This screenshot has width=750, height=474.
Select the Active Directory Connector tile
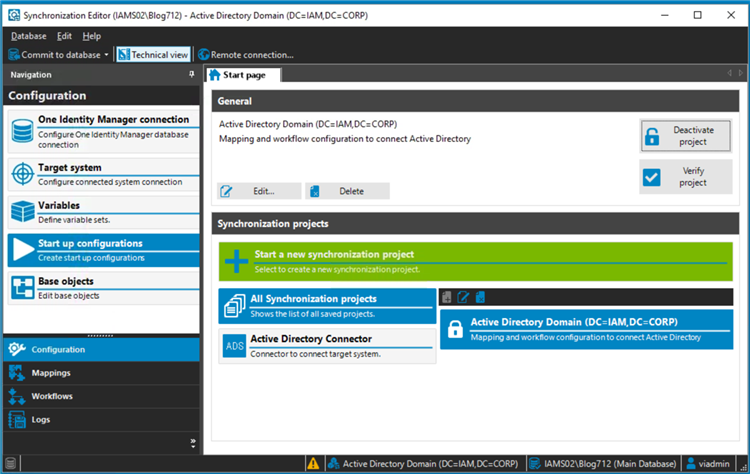[x=327, y=346]
